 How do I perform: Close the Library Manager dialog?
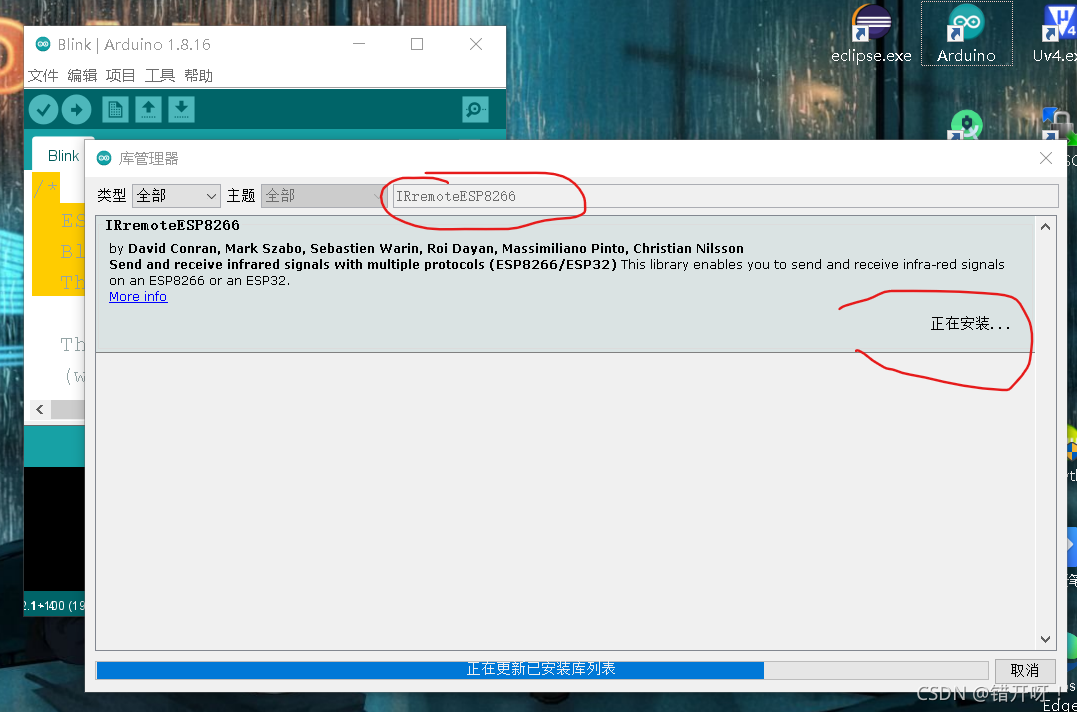pos(1045,158)
